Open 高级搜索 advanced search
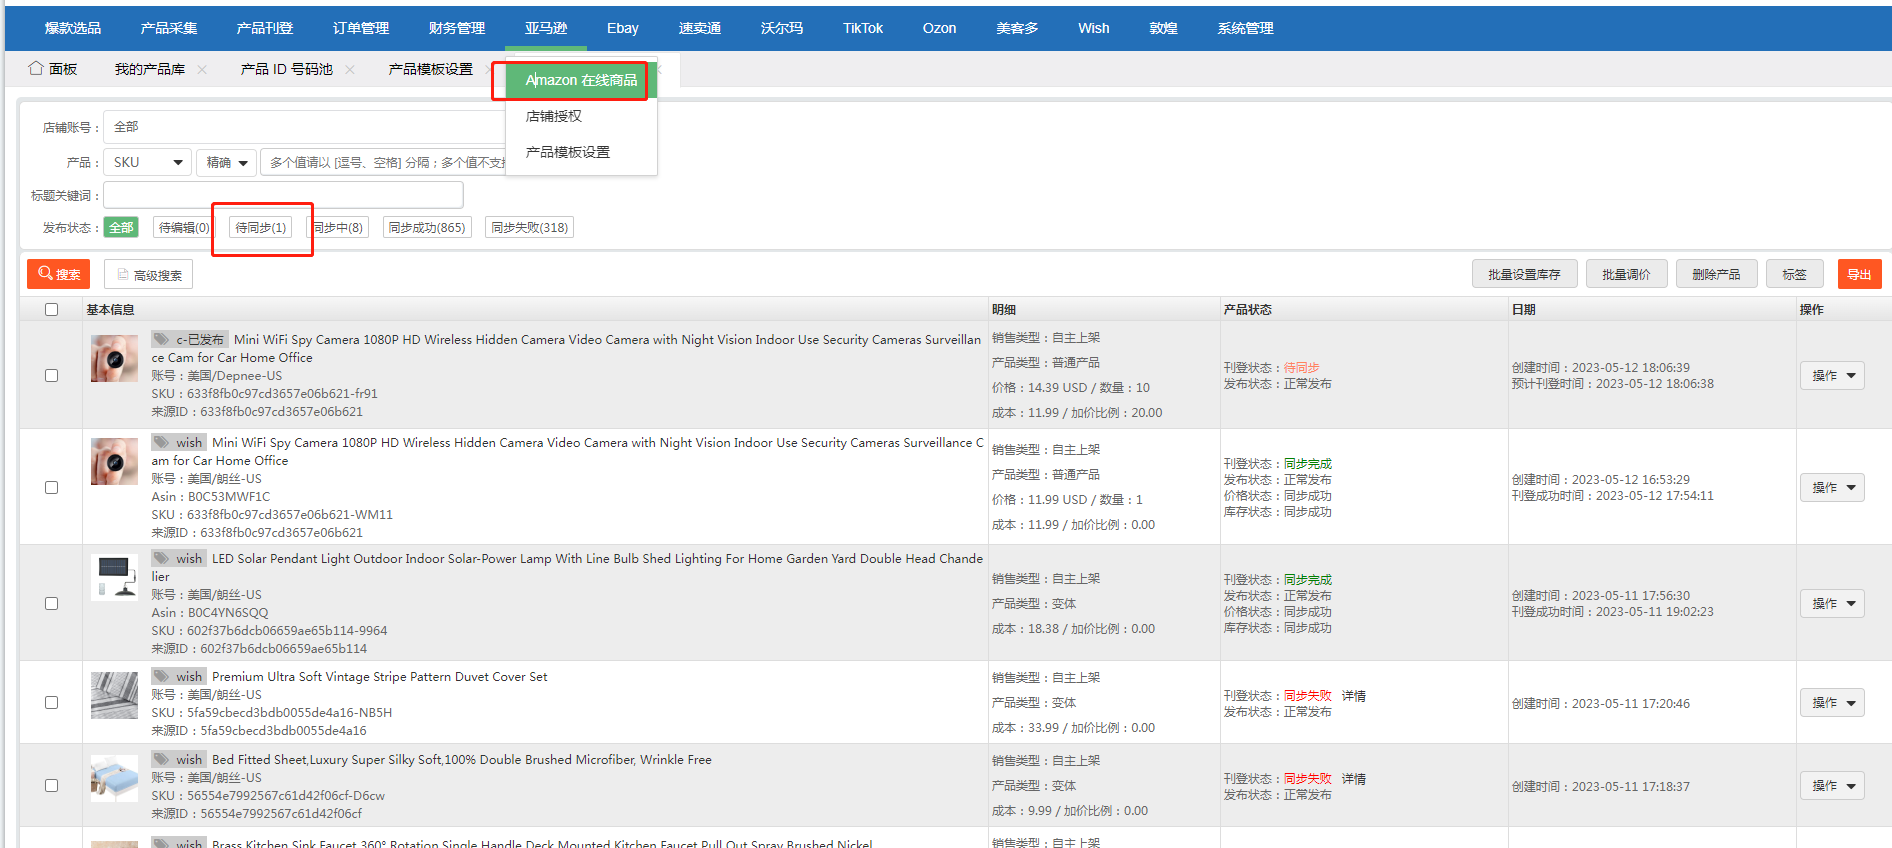The image size is (1892, 848). click(148, 274)
